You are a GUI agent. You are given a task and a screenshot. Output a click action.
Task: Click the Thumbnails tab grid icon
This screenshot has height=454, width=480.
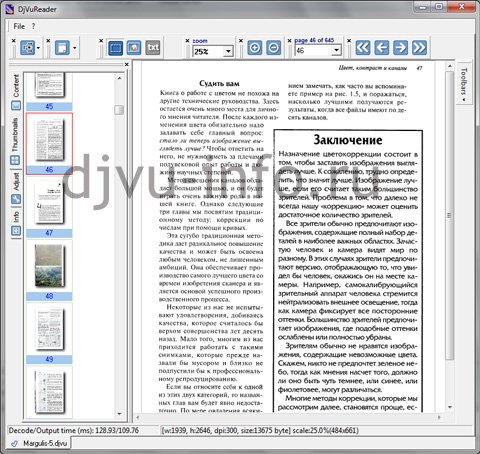pos(15,160)
